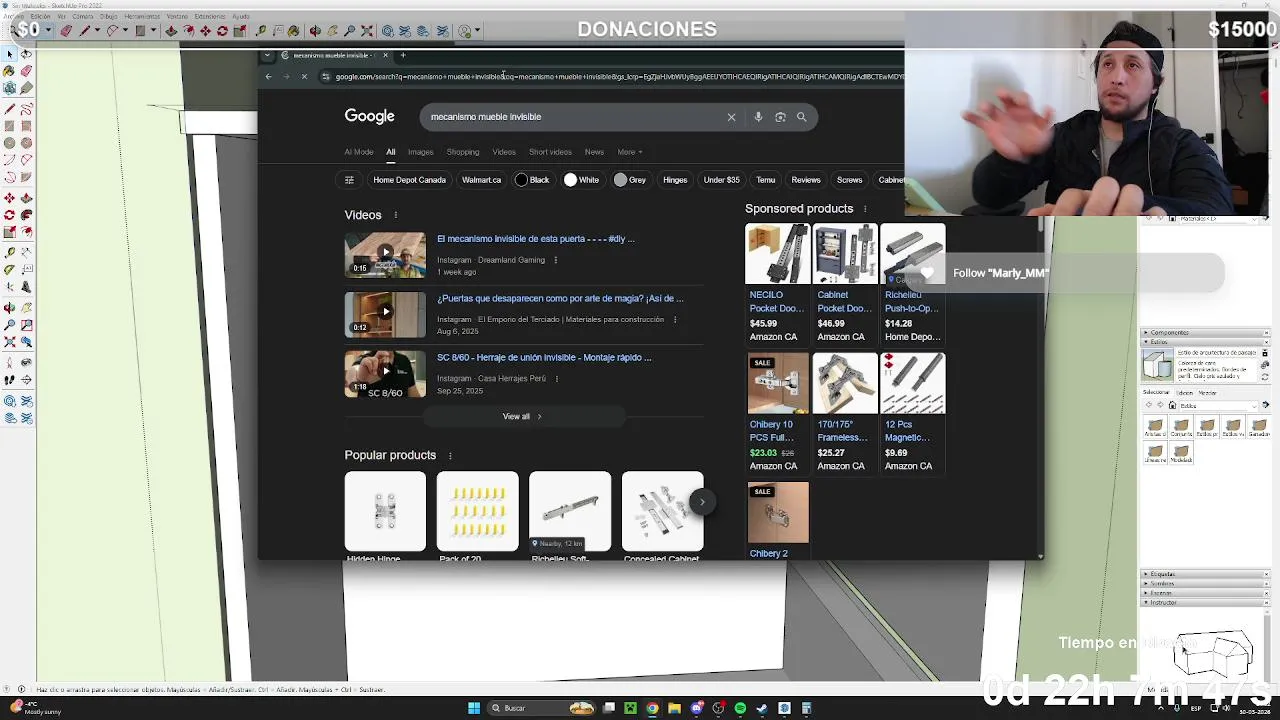
Task: Click the Hidden Hinge popular product thumbnail
Action: [x=385, y=511]
